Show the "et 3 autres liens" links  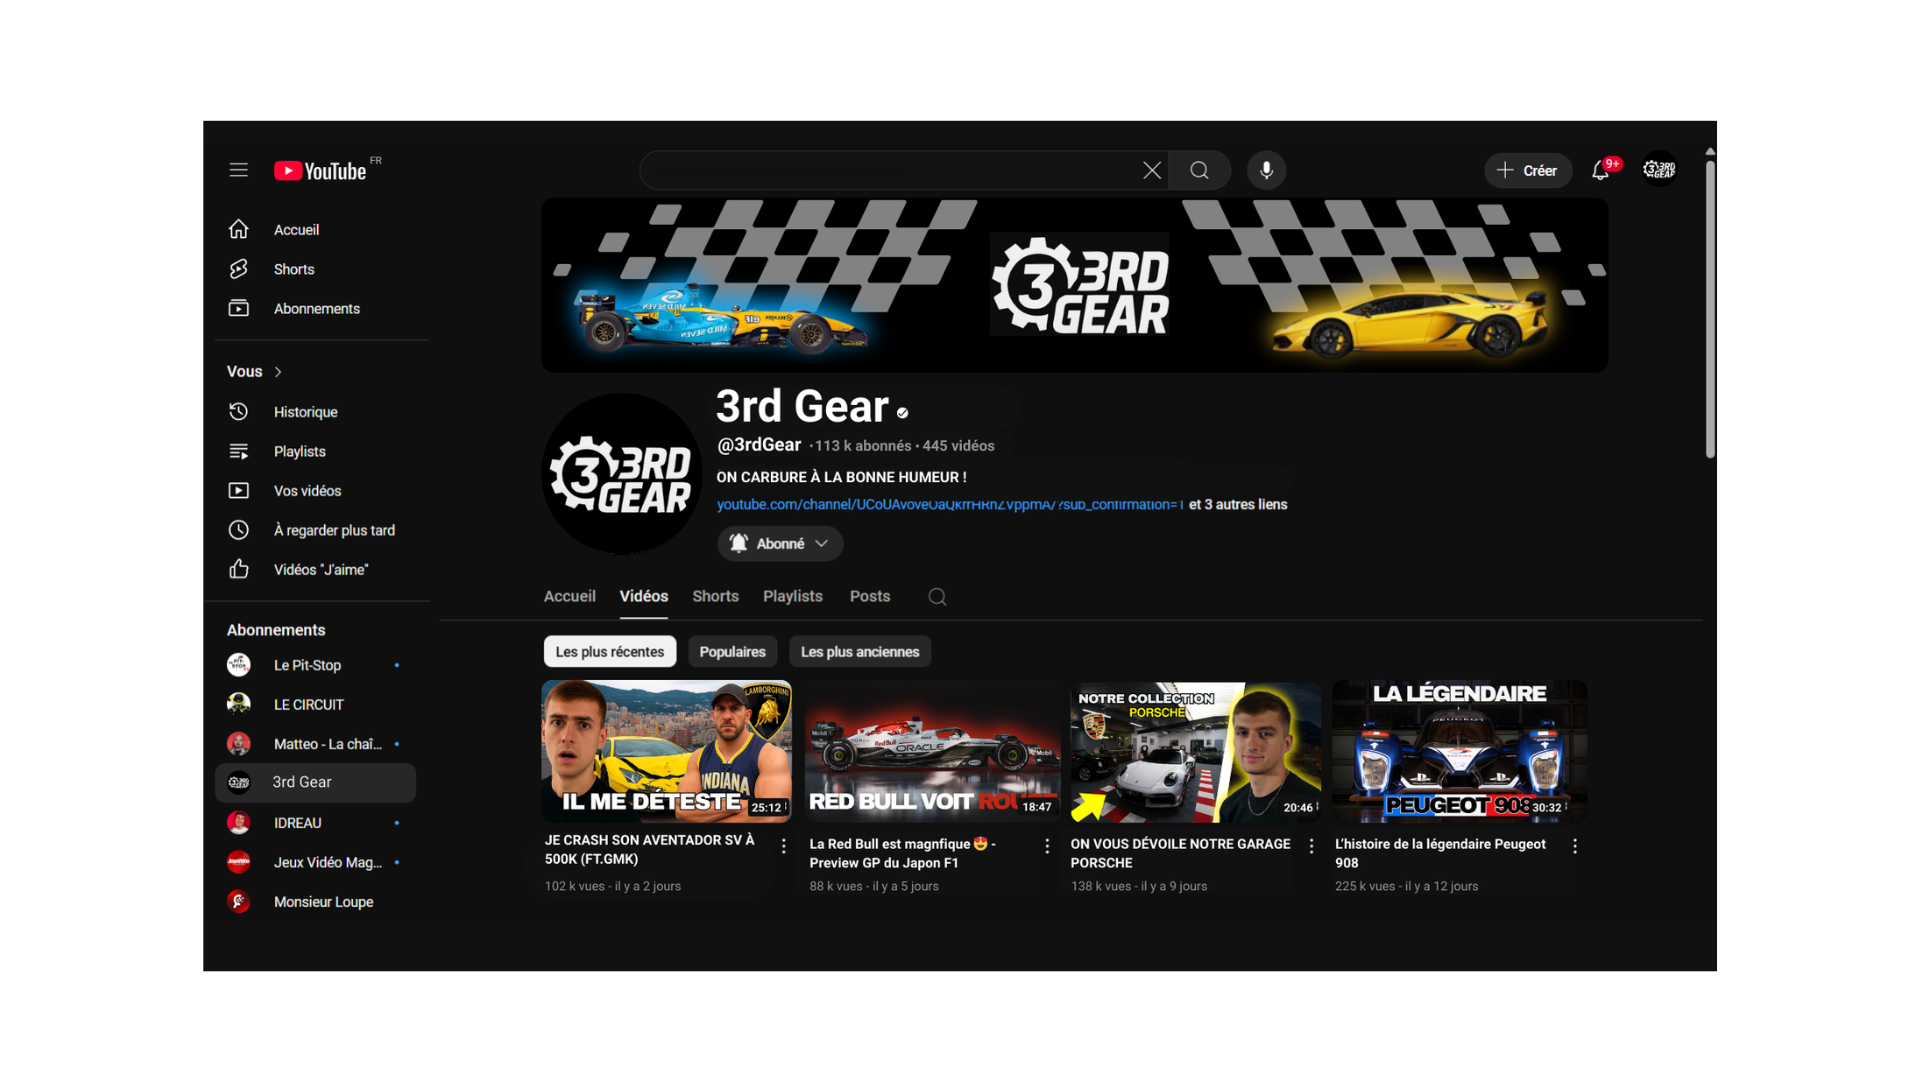tap(1238, 504)
